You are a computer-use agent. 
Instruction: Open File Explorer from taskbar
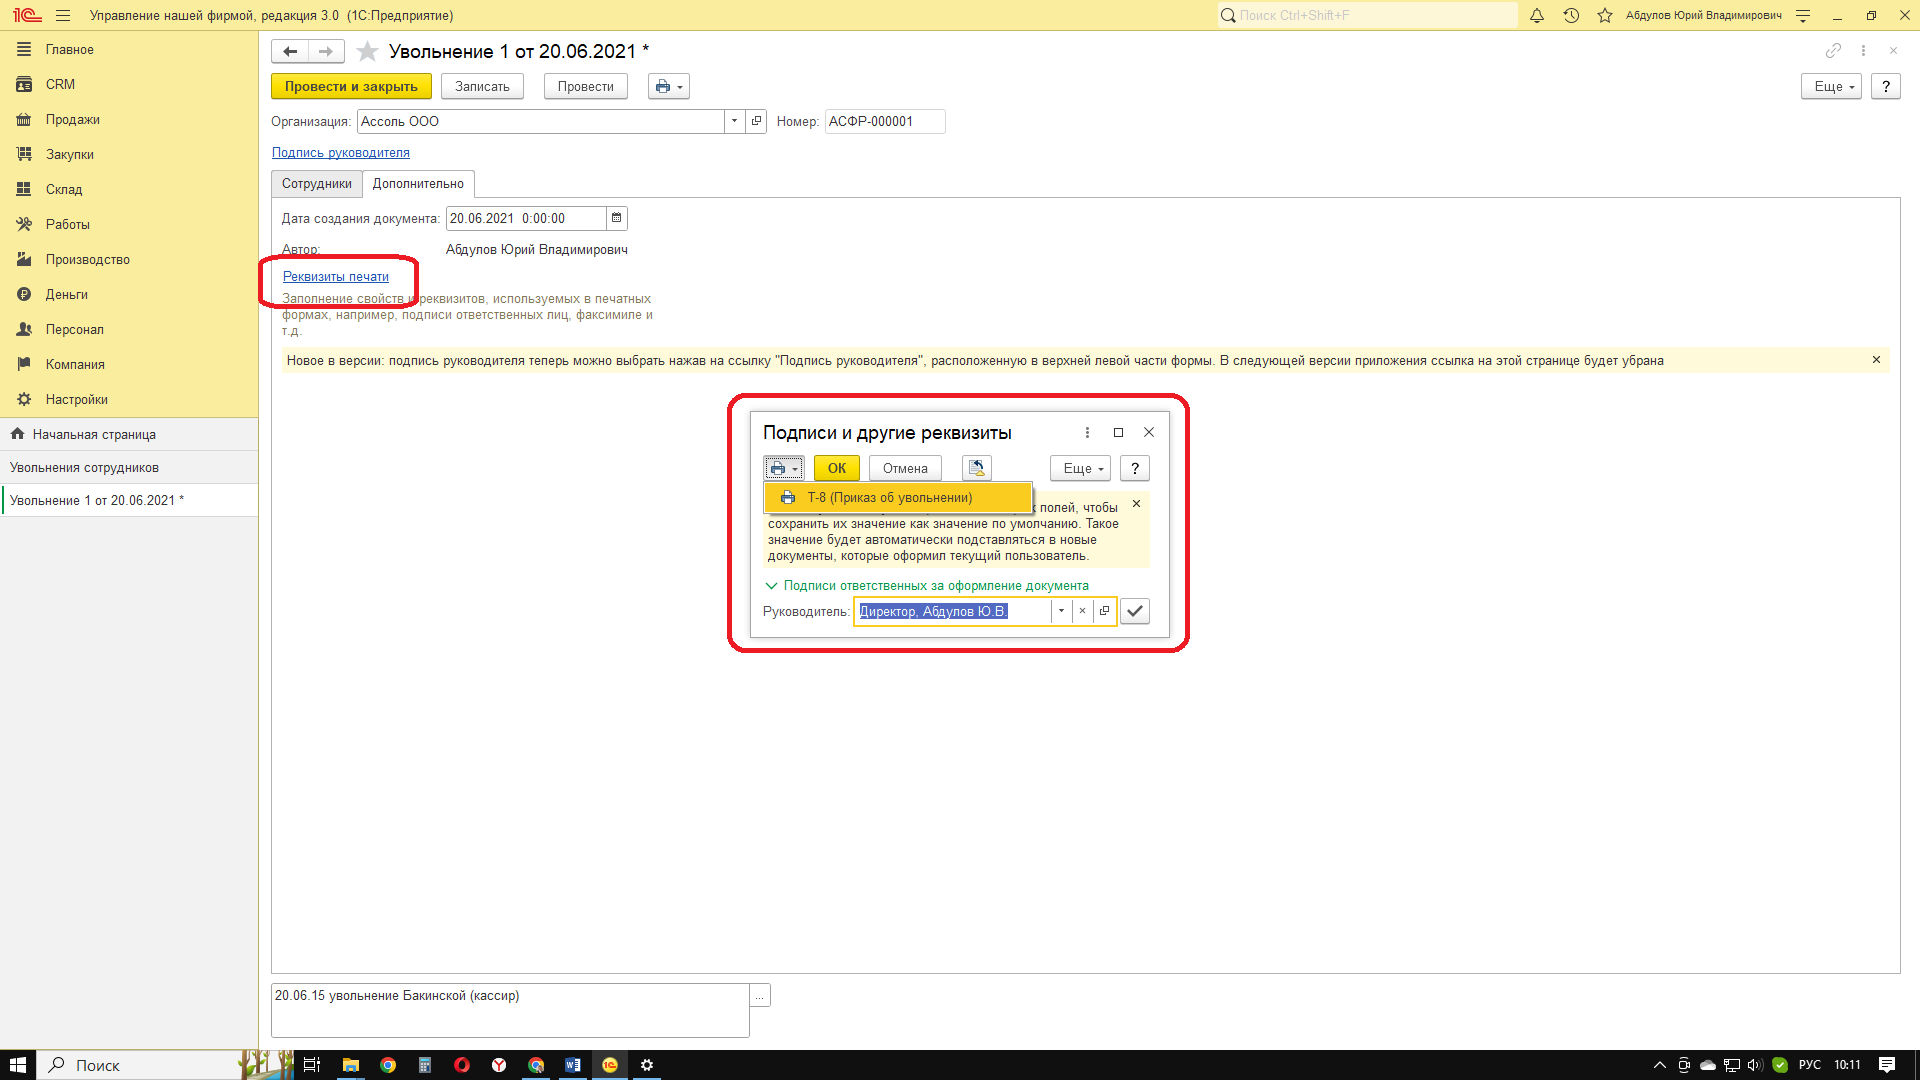pos(351,1065)
